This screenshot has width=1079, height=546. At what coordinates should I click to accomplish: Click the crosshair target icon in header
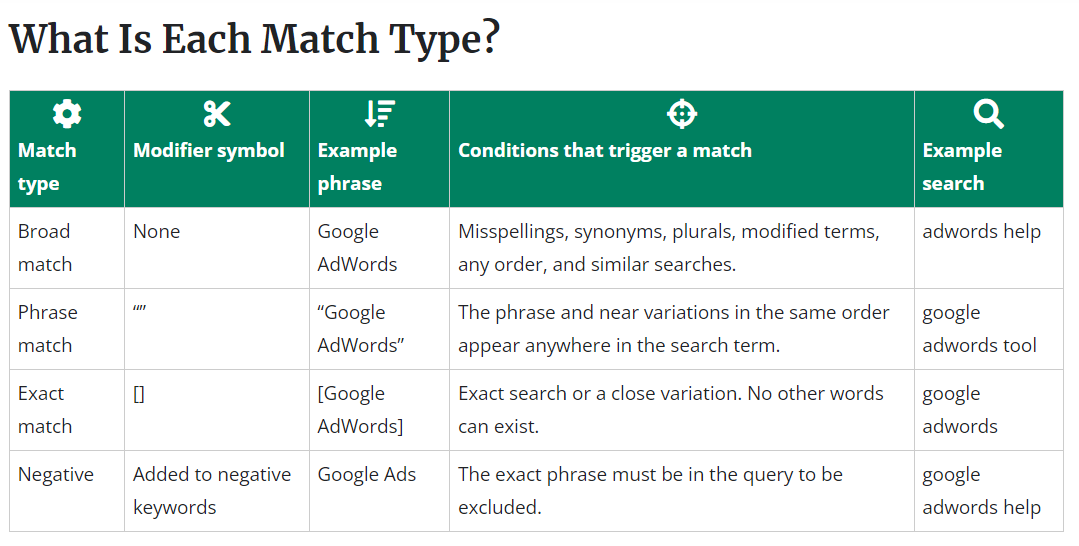tap(682, 114)
